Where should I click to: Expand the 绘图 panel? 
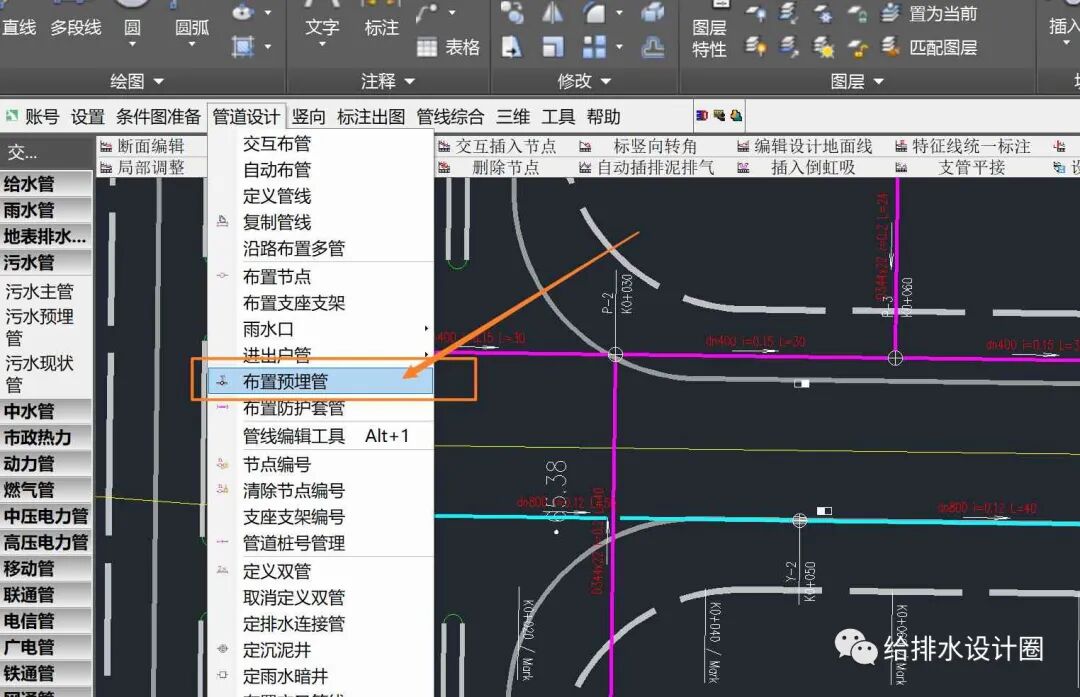tap(137, 81)
